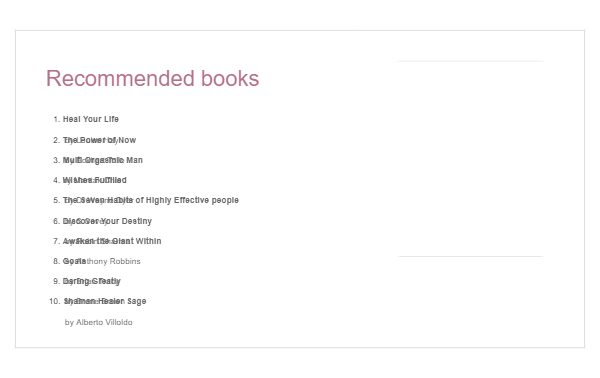Open The Power of Now entry
This screenshot has width=600, height=378.
click(x=99, y=140)
